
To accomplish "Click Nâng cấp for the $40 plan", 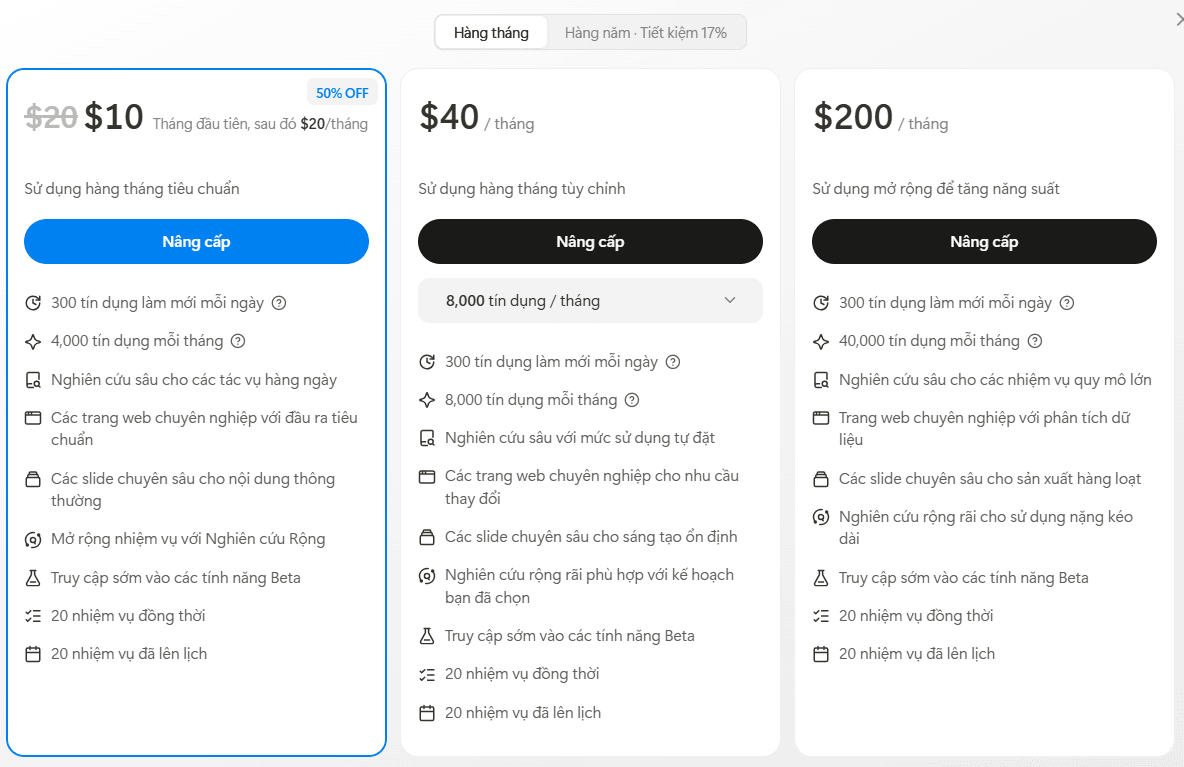I will [x=590, y=242].
